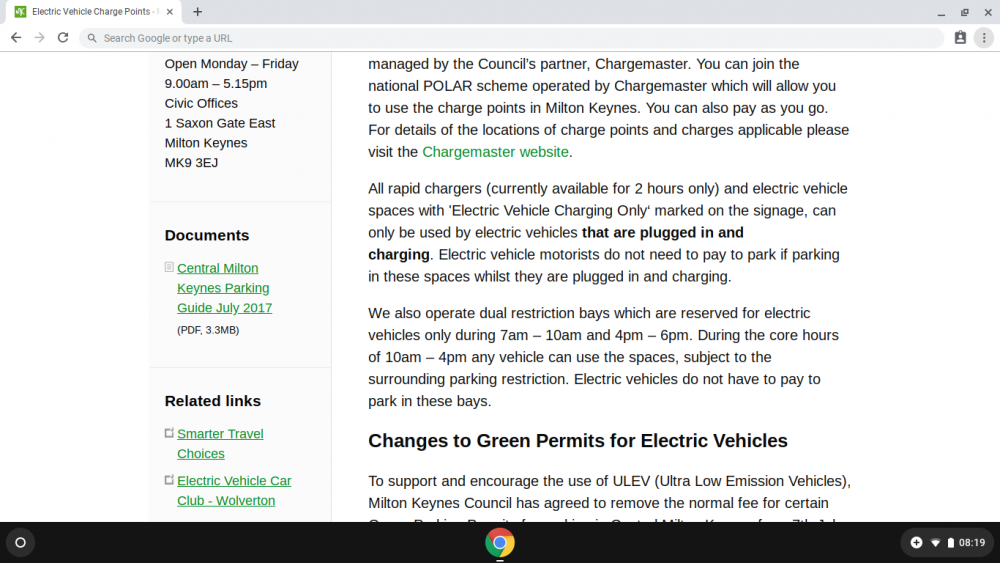The height and width of the screenshot is (563, 1000).
Task: Reload the current page
Action: [62, 38]
